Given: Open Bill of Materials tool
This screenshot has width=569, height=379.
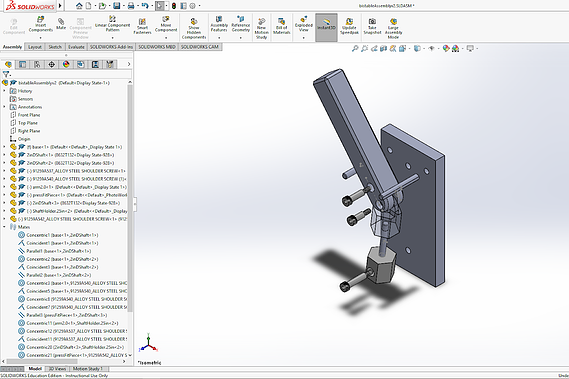Looking at the screenshot, I should pos(281,26).
